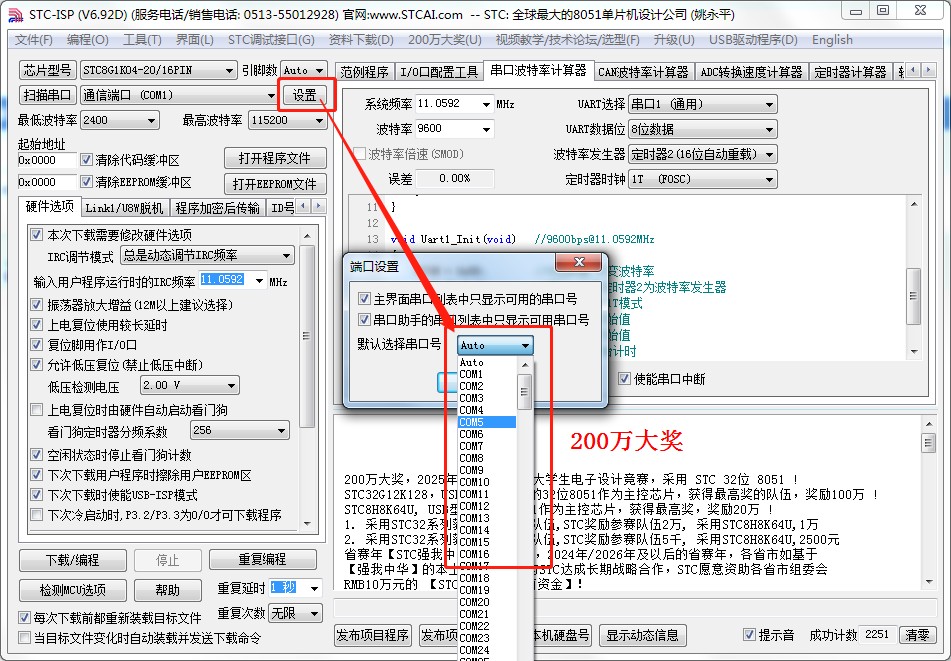951x661 pixels.
Task: Open UART选择 串口1 dropdown
Action: tap(702, 104)
